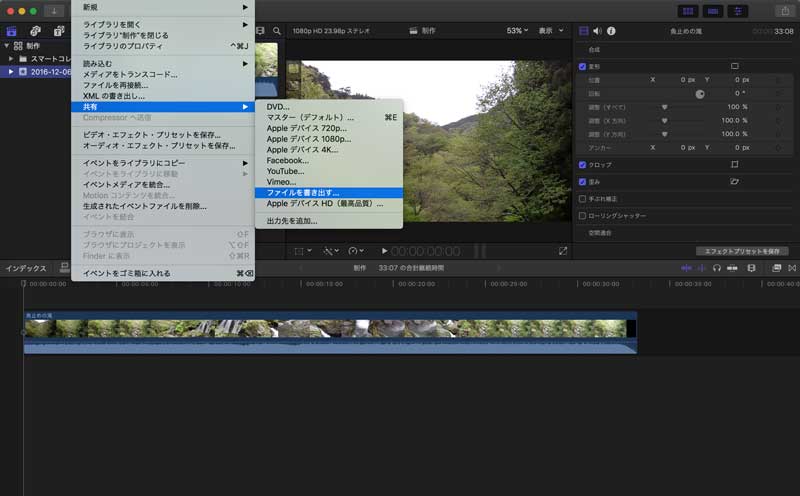Choose YouTube... in the share submenu
The image size is (800, 496).
tap(286, 171)
